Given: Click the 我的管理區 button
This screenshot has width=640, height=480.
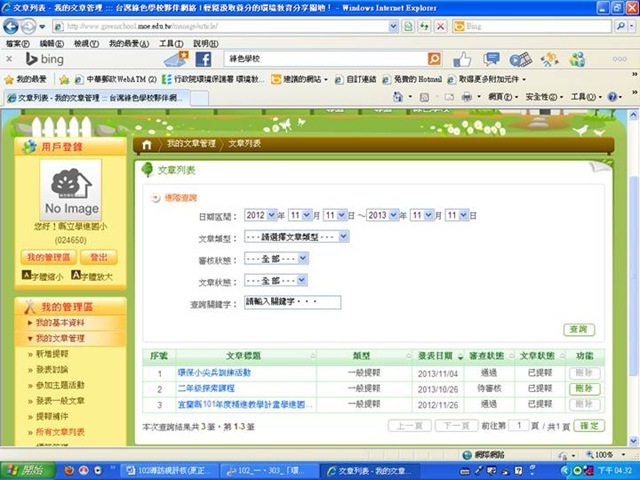Looking at the screenshot, I should [x=49, y=257].
